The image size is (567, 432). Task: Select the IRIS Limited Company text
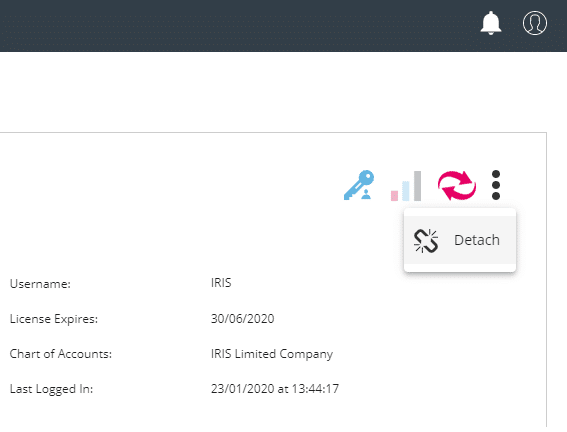pos(272,354)
